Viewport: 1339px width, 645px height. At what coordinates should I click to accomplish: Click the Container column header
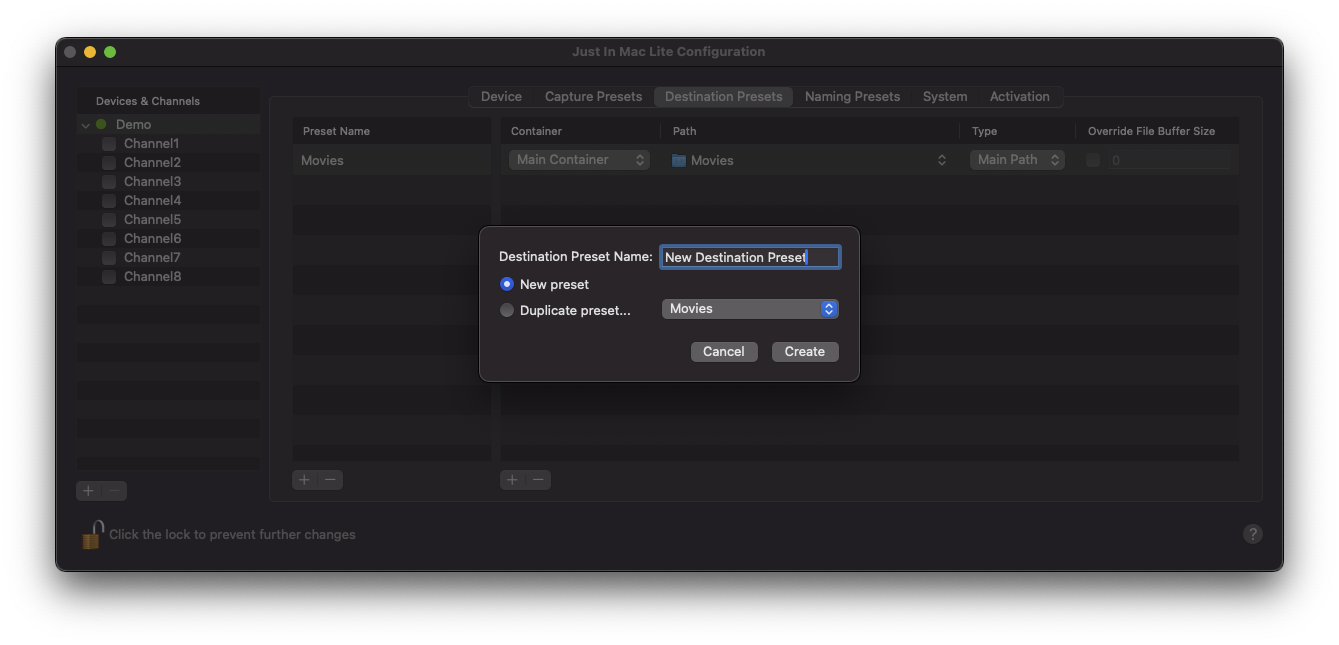point(580,131)
